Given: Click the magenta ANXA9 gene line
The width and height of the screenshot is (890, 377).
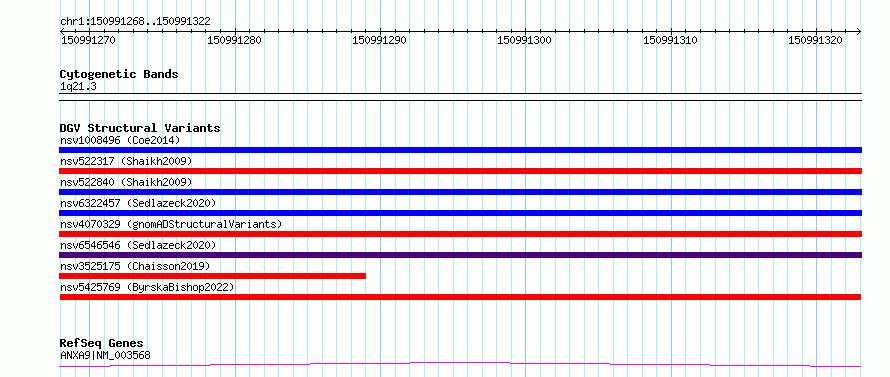Looking at the screenshot, I should point(460,364).
